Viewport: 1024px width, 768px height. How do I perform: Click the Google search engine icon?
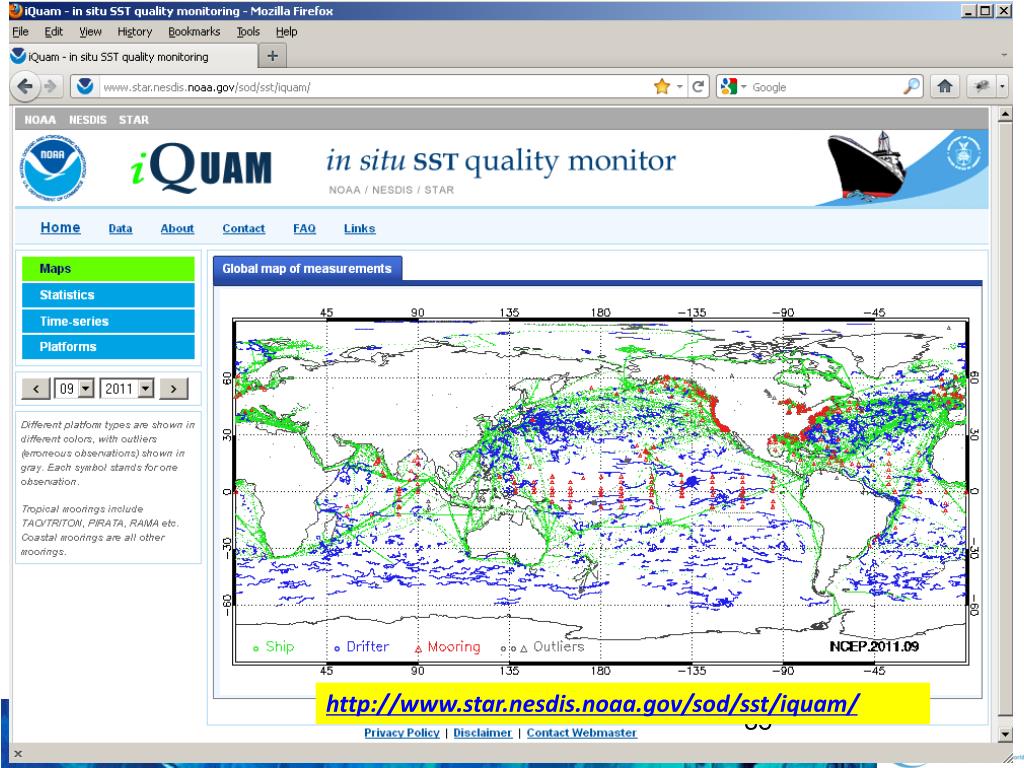click(729, 86)
